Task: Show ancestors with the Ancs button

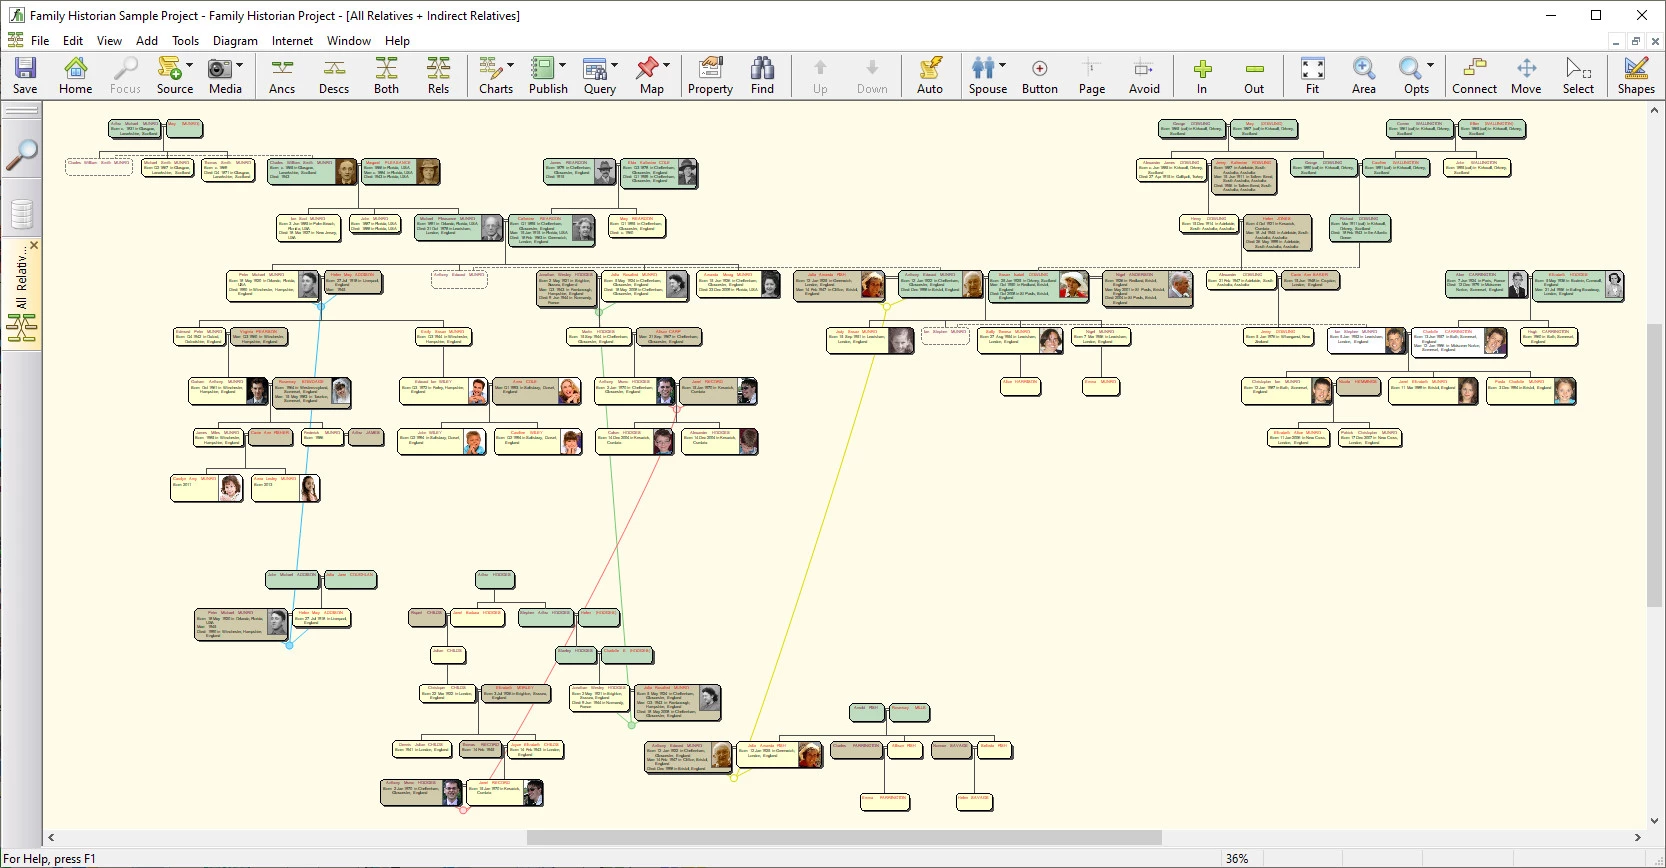Action: (282, 75)
